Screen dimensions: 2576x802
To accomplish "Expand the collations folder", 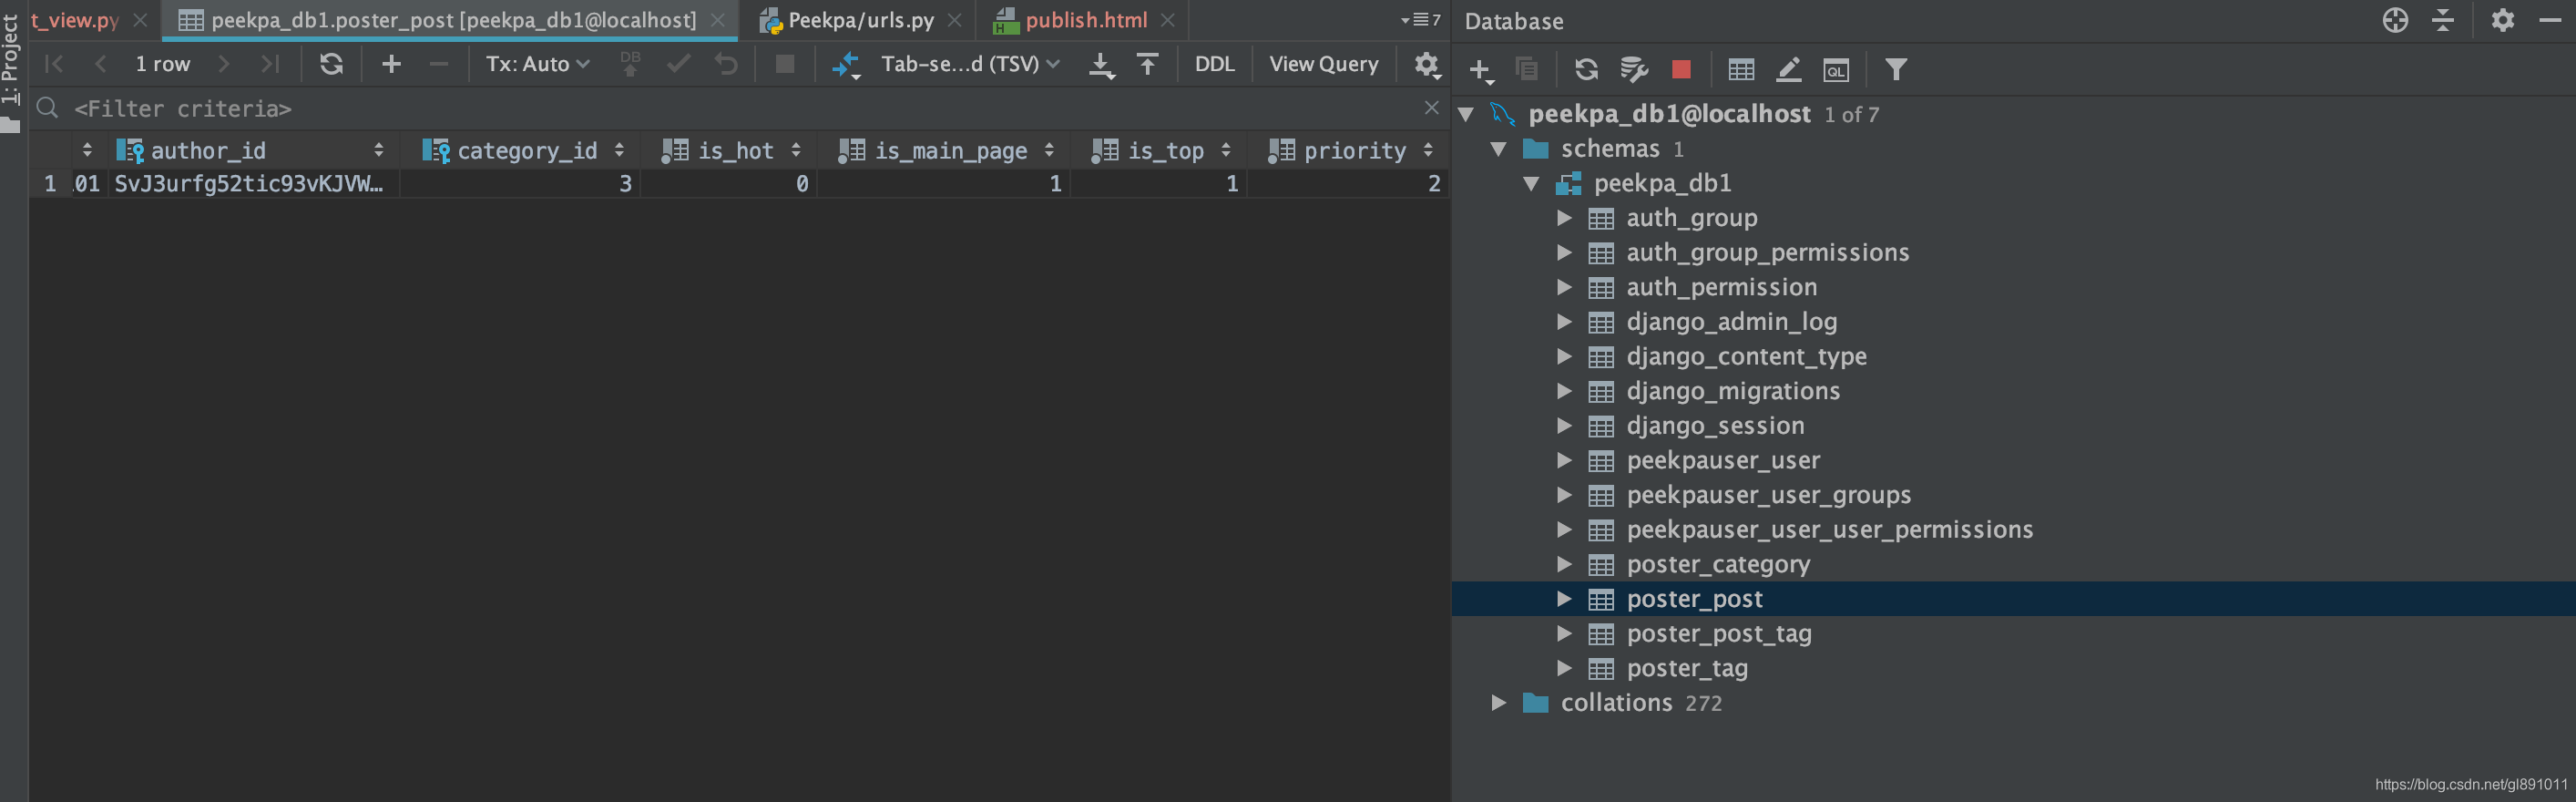I will (1498, 703).
